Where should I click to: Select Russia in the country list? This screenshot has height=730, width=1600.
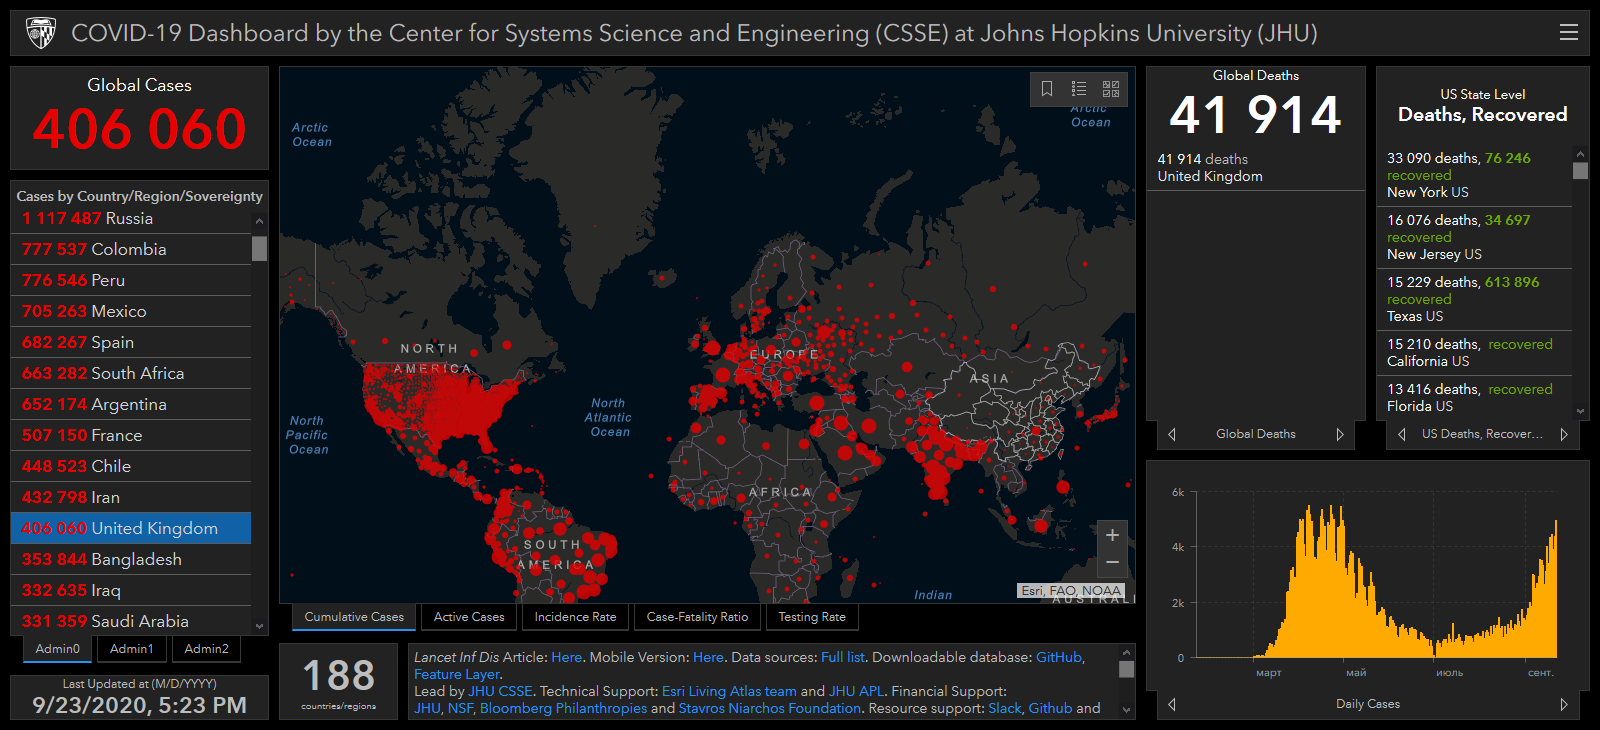pyautogui.click(x=131, y=219)
